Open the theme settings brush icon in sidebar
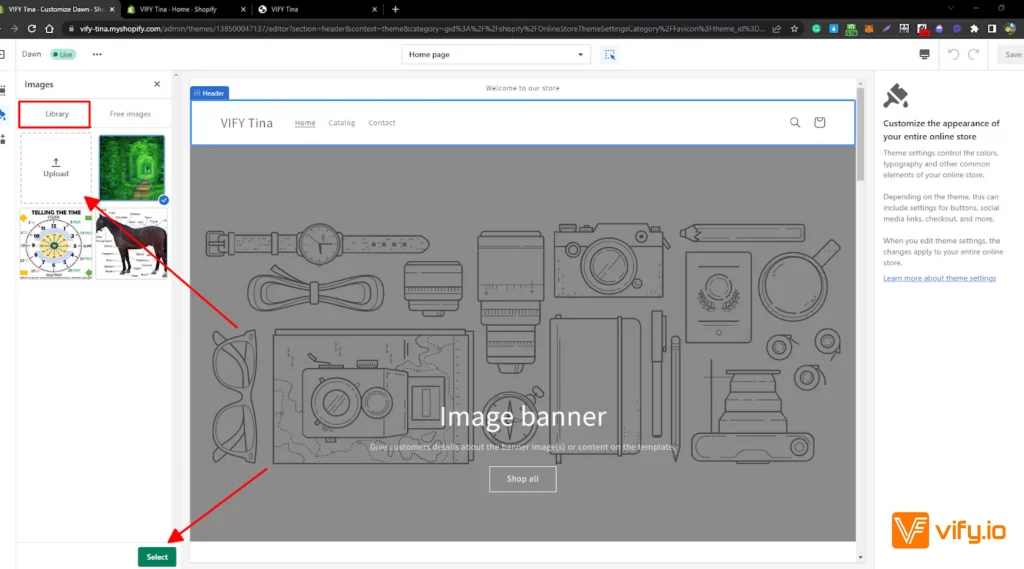Screen dimensions: 1024x569 [3, 115]
